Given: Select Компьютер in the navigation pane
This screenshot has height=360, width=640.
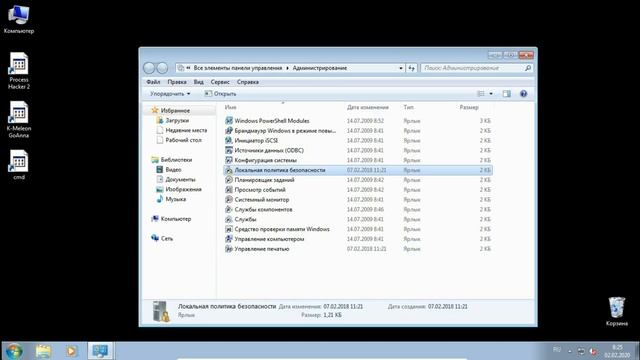Looking at the screenshot, I should tap(176, 219).
